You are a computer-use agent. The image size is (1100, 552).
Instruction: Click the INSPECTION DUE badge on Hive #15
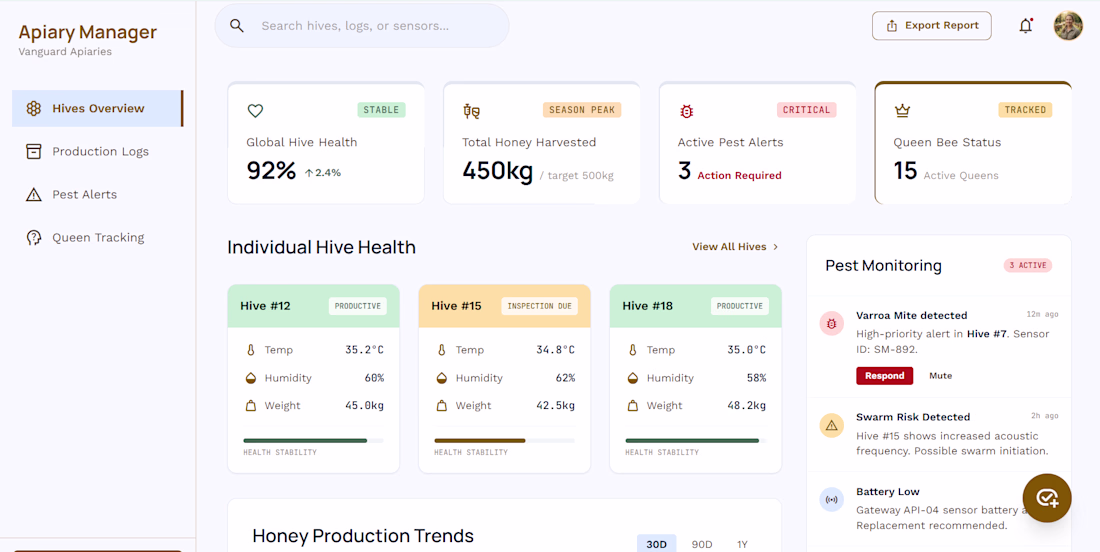(539, 307)
